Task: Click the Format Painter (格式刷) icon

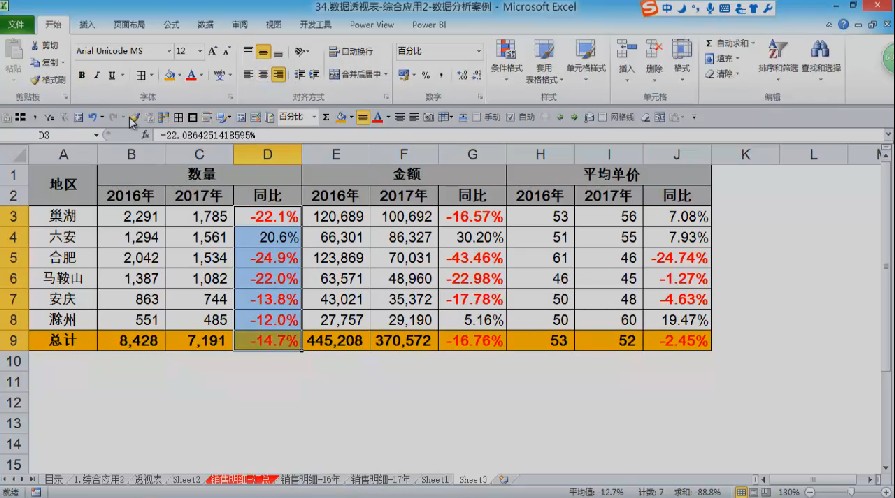Action: [x=49, y=80]
